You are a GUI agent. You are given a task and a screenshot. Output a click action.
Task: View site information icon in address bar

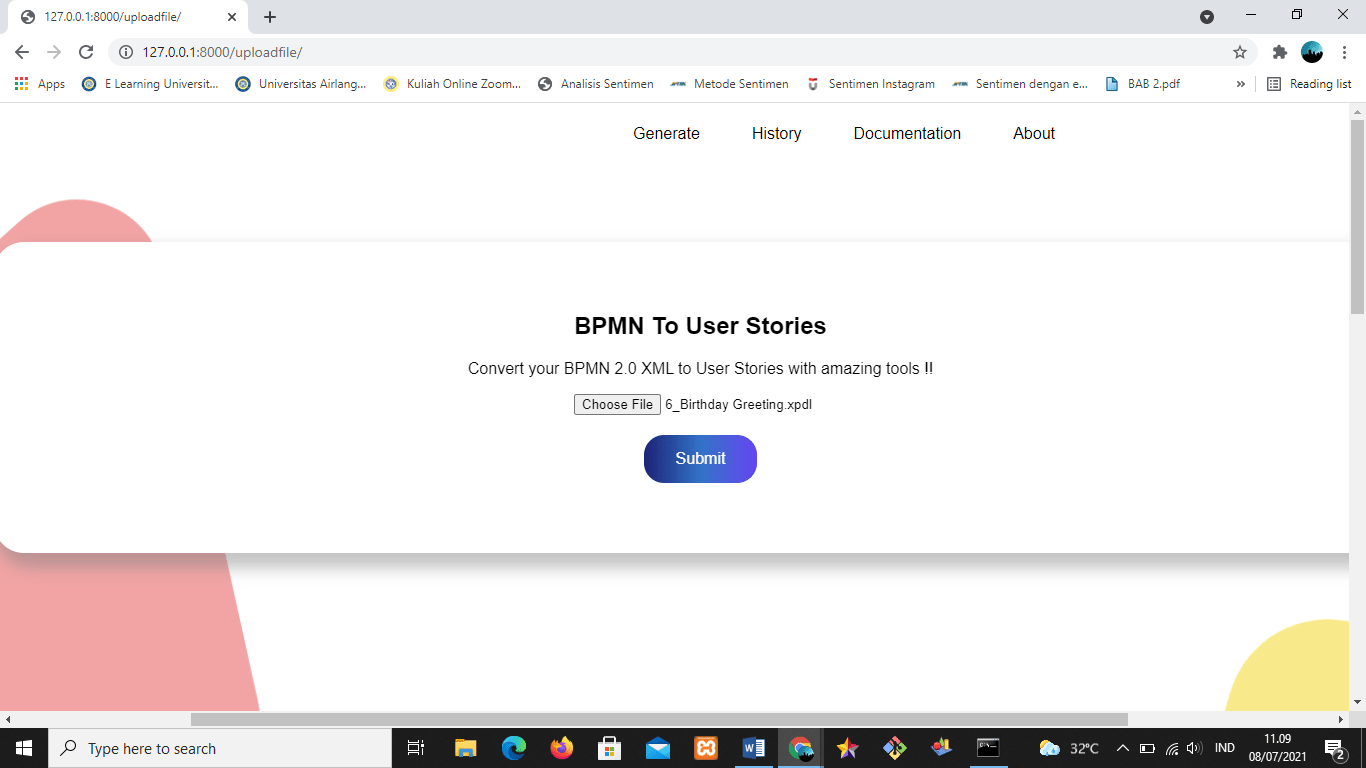[x=125, y=52]
